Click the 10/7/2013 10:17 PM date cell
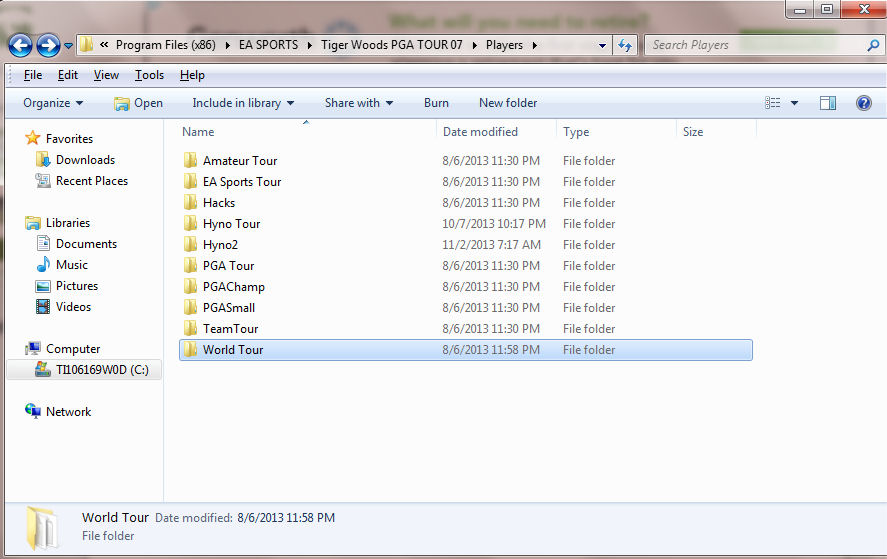Screen dimensions: 887x559 494,223
